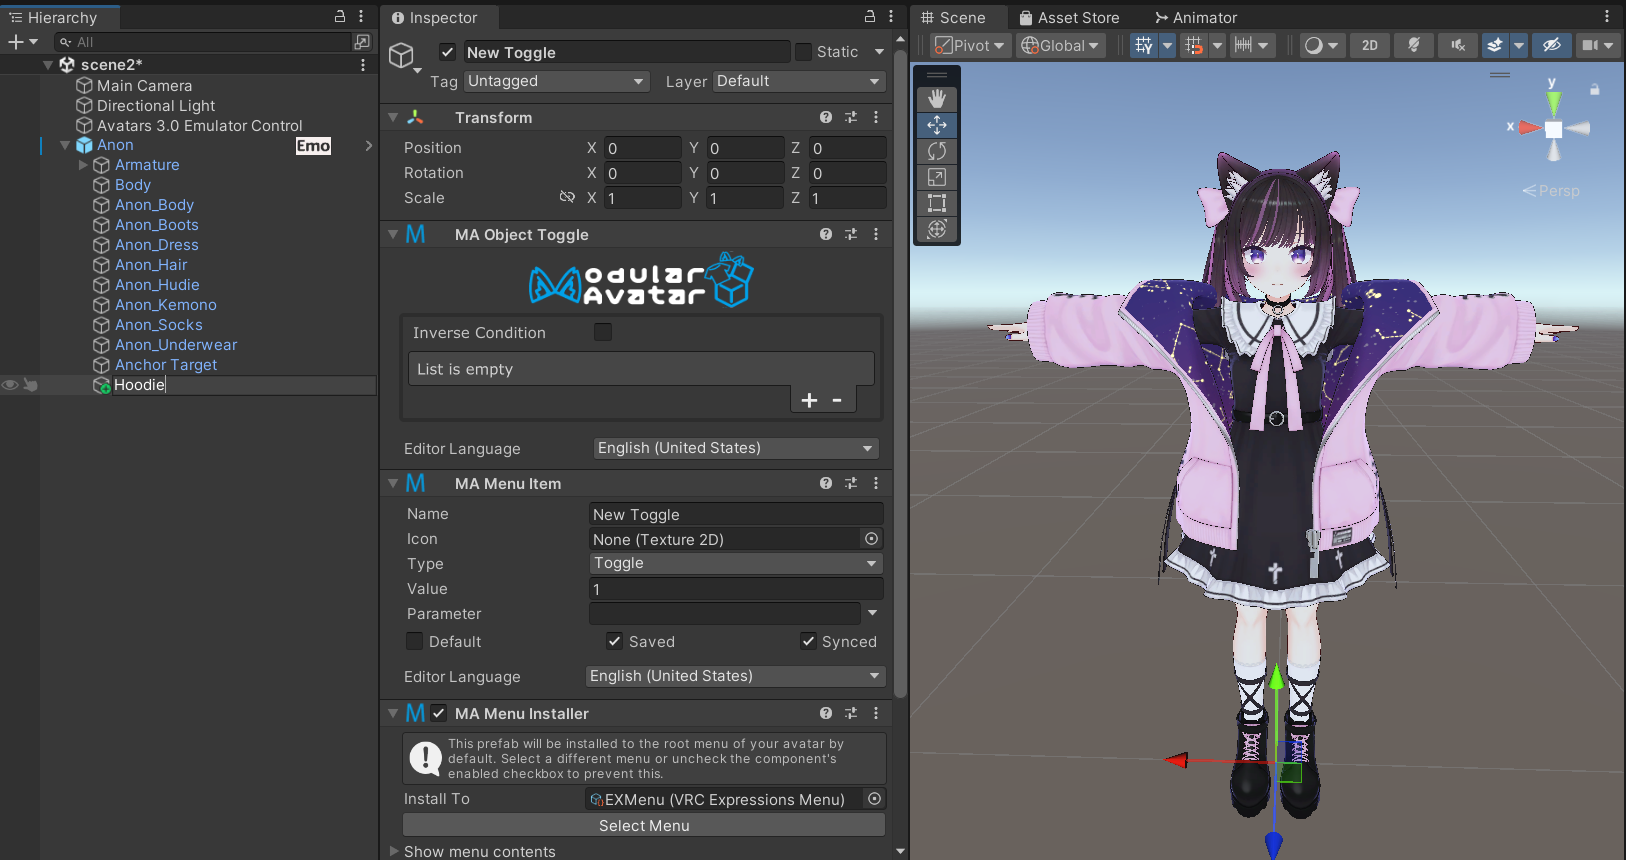The width and height of the screenshot is (1626, 860).
Task: Enable the Static checkbox
Action: 804,52
